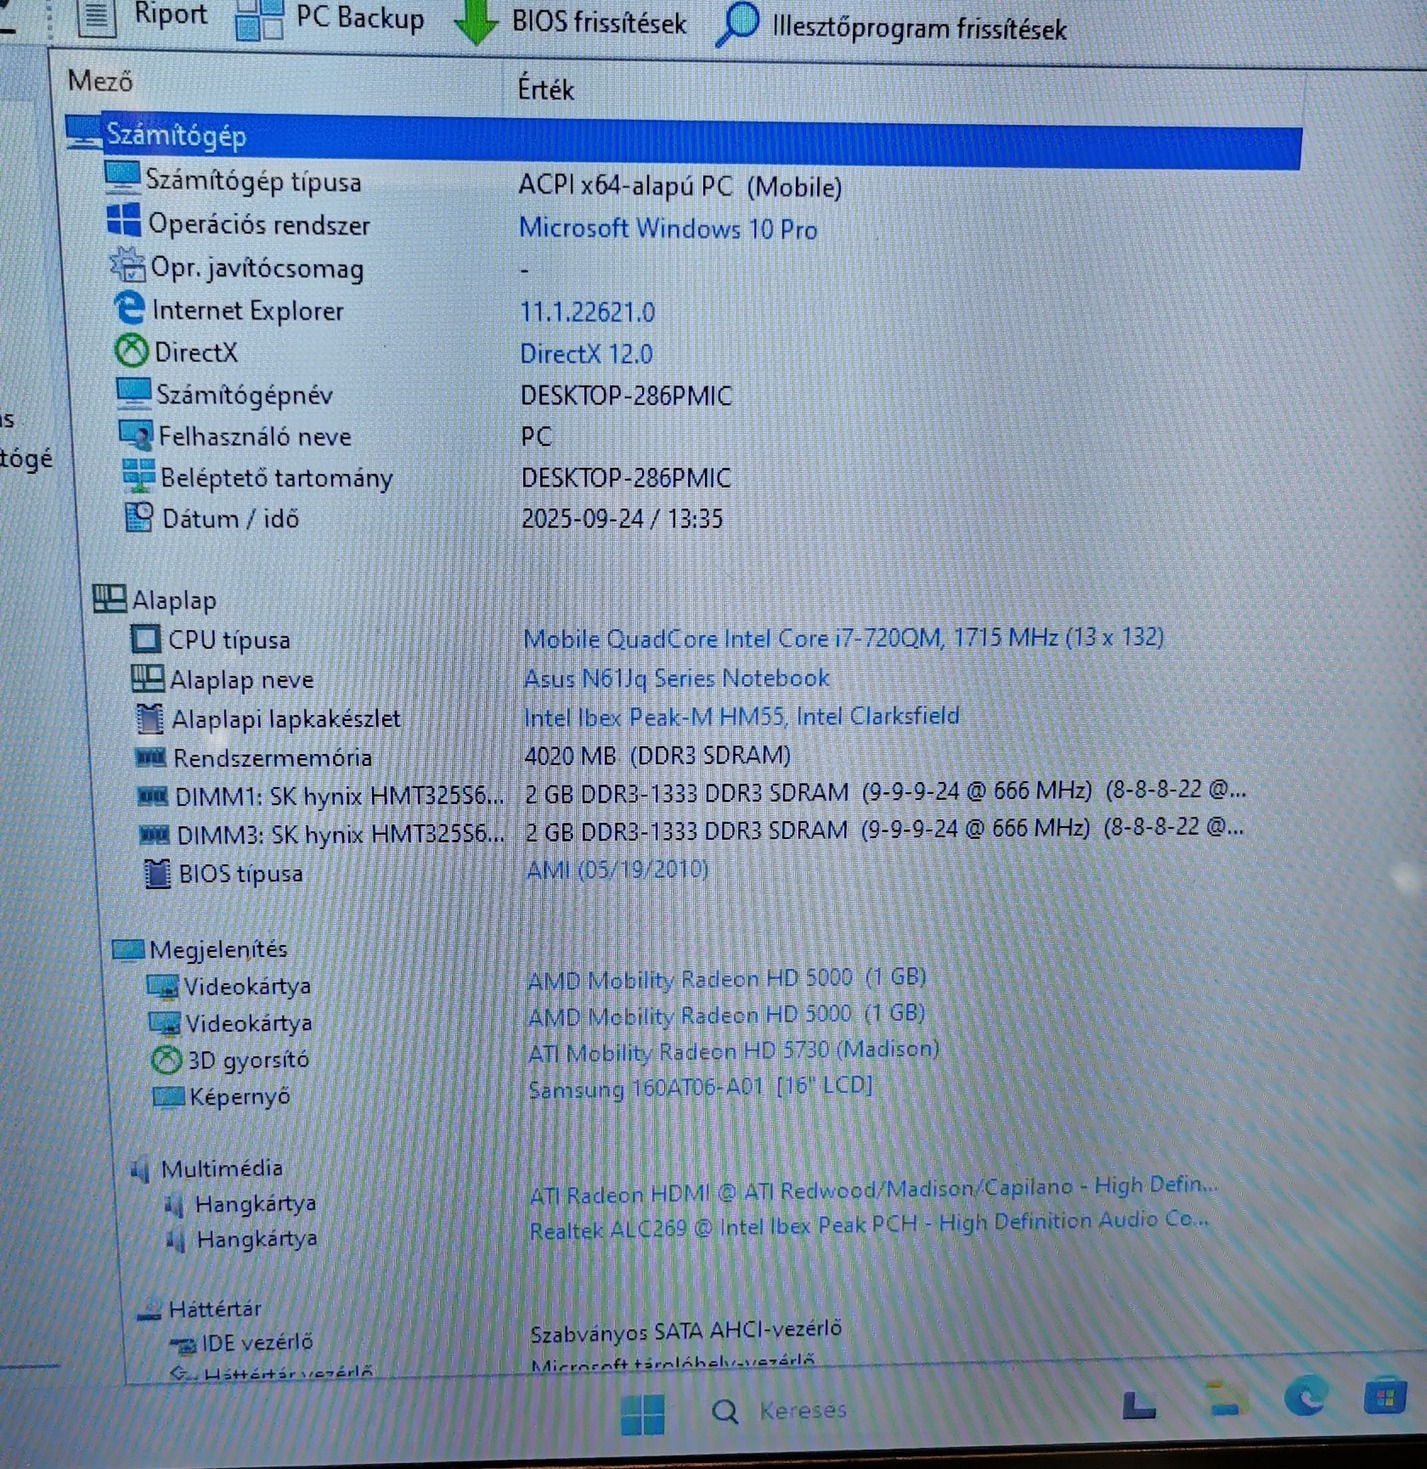
Task: Click the Opr. javítócsomag gear icon
Action: tap(127, 265)
